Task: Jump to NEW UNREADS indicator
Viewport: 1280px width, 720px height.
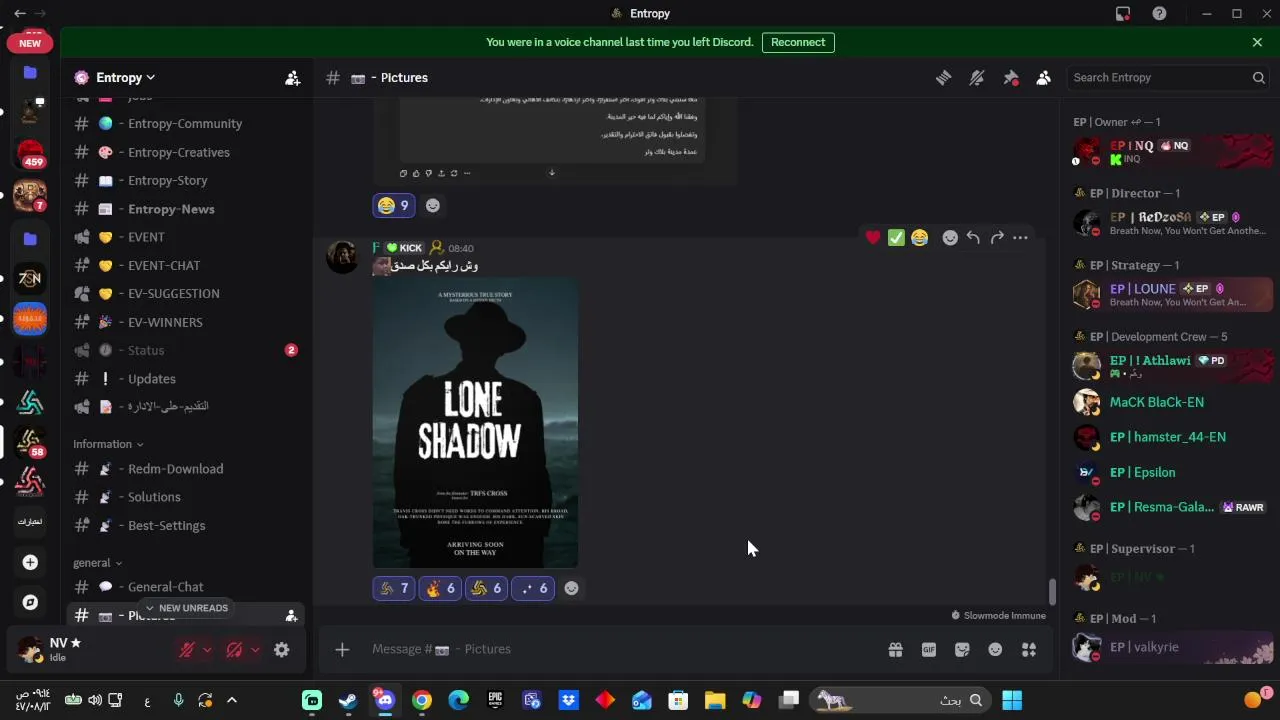Action: click(186, 608)
